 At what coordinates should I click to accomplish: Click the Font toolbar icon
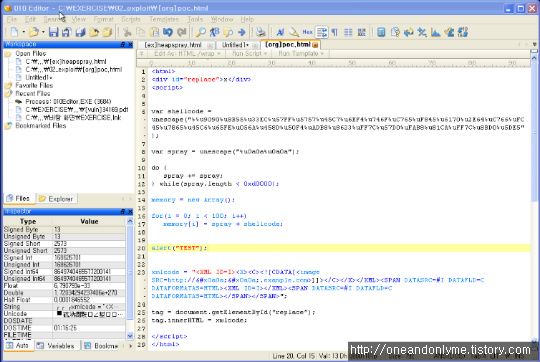(x=280, y=32)
